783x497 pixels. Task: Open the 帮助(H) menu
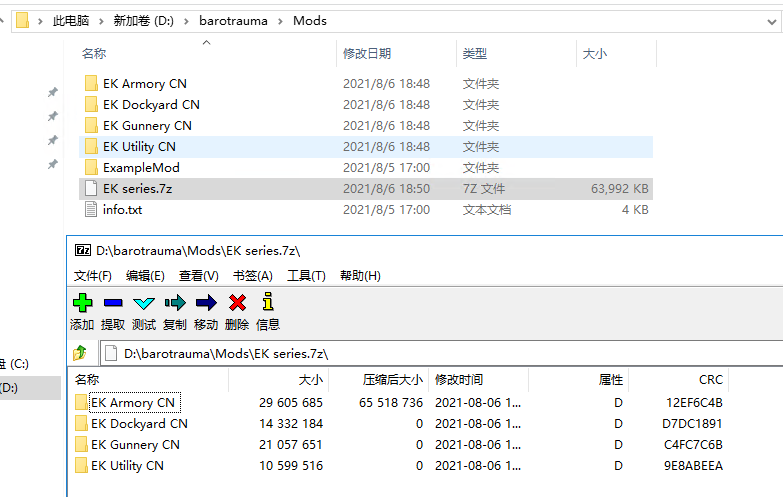(360, 276)
